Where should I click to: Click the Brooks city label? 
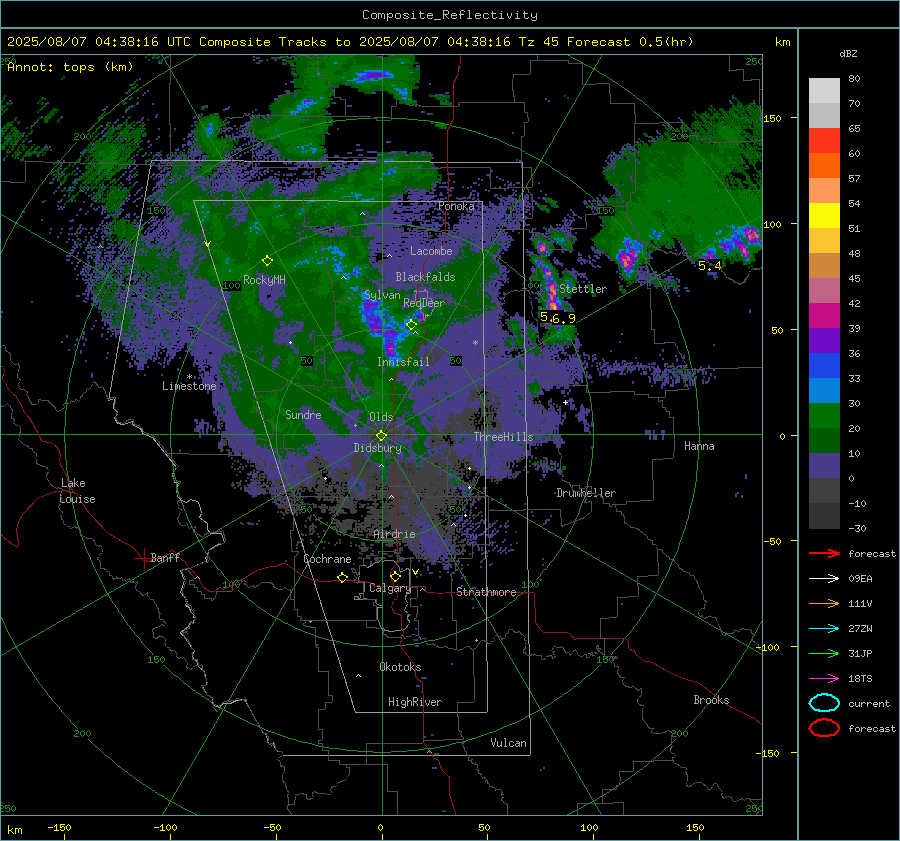click(x=711, y=700)
